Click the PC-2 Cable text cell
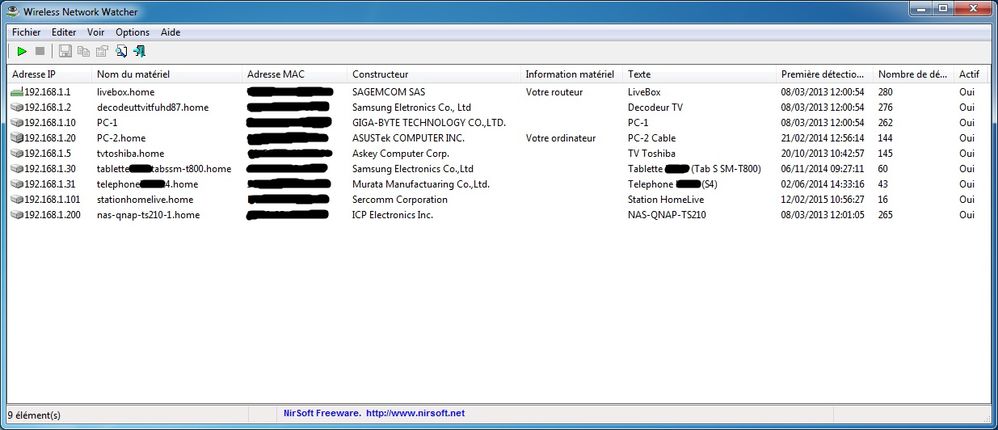Image resolution: width=998 pixels, height=430 pixels. 652,138
